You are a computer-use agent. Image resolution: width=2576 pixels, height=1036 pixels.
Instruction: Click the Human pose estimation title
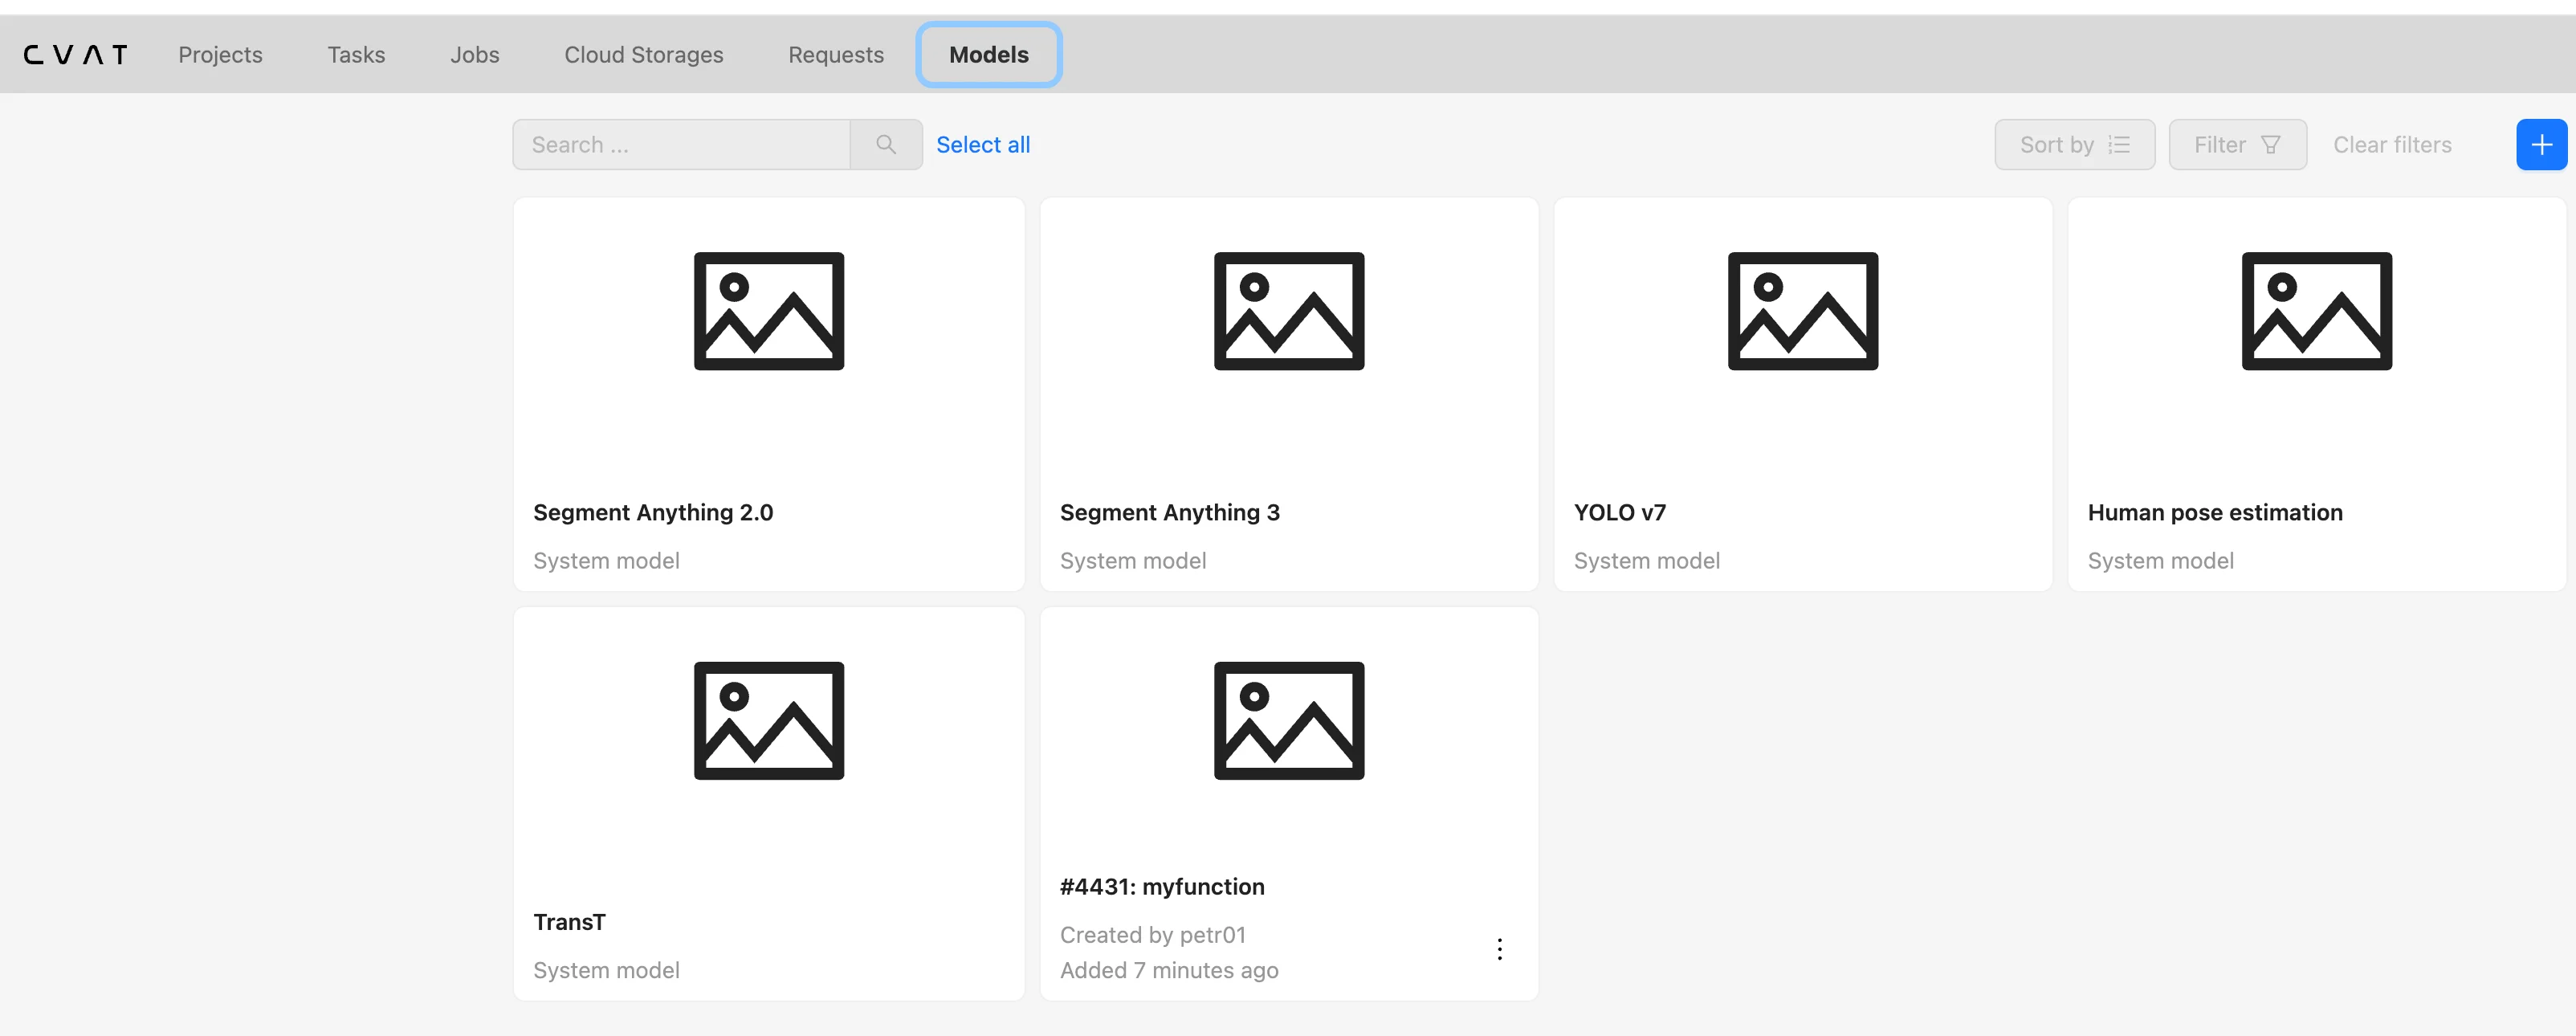pyautogui.click(x=2215, y=513)
